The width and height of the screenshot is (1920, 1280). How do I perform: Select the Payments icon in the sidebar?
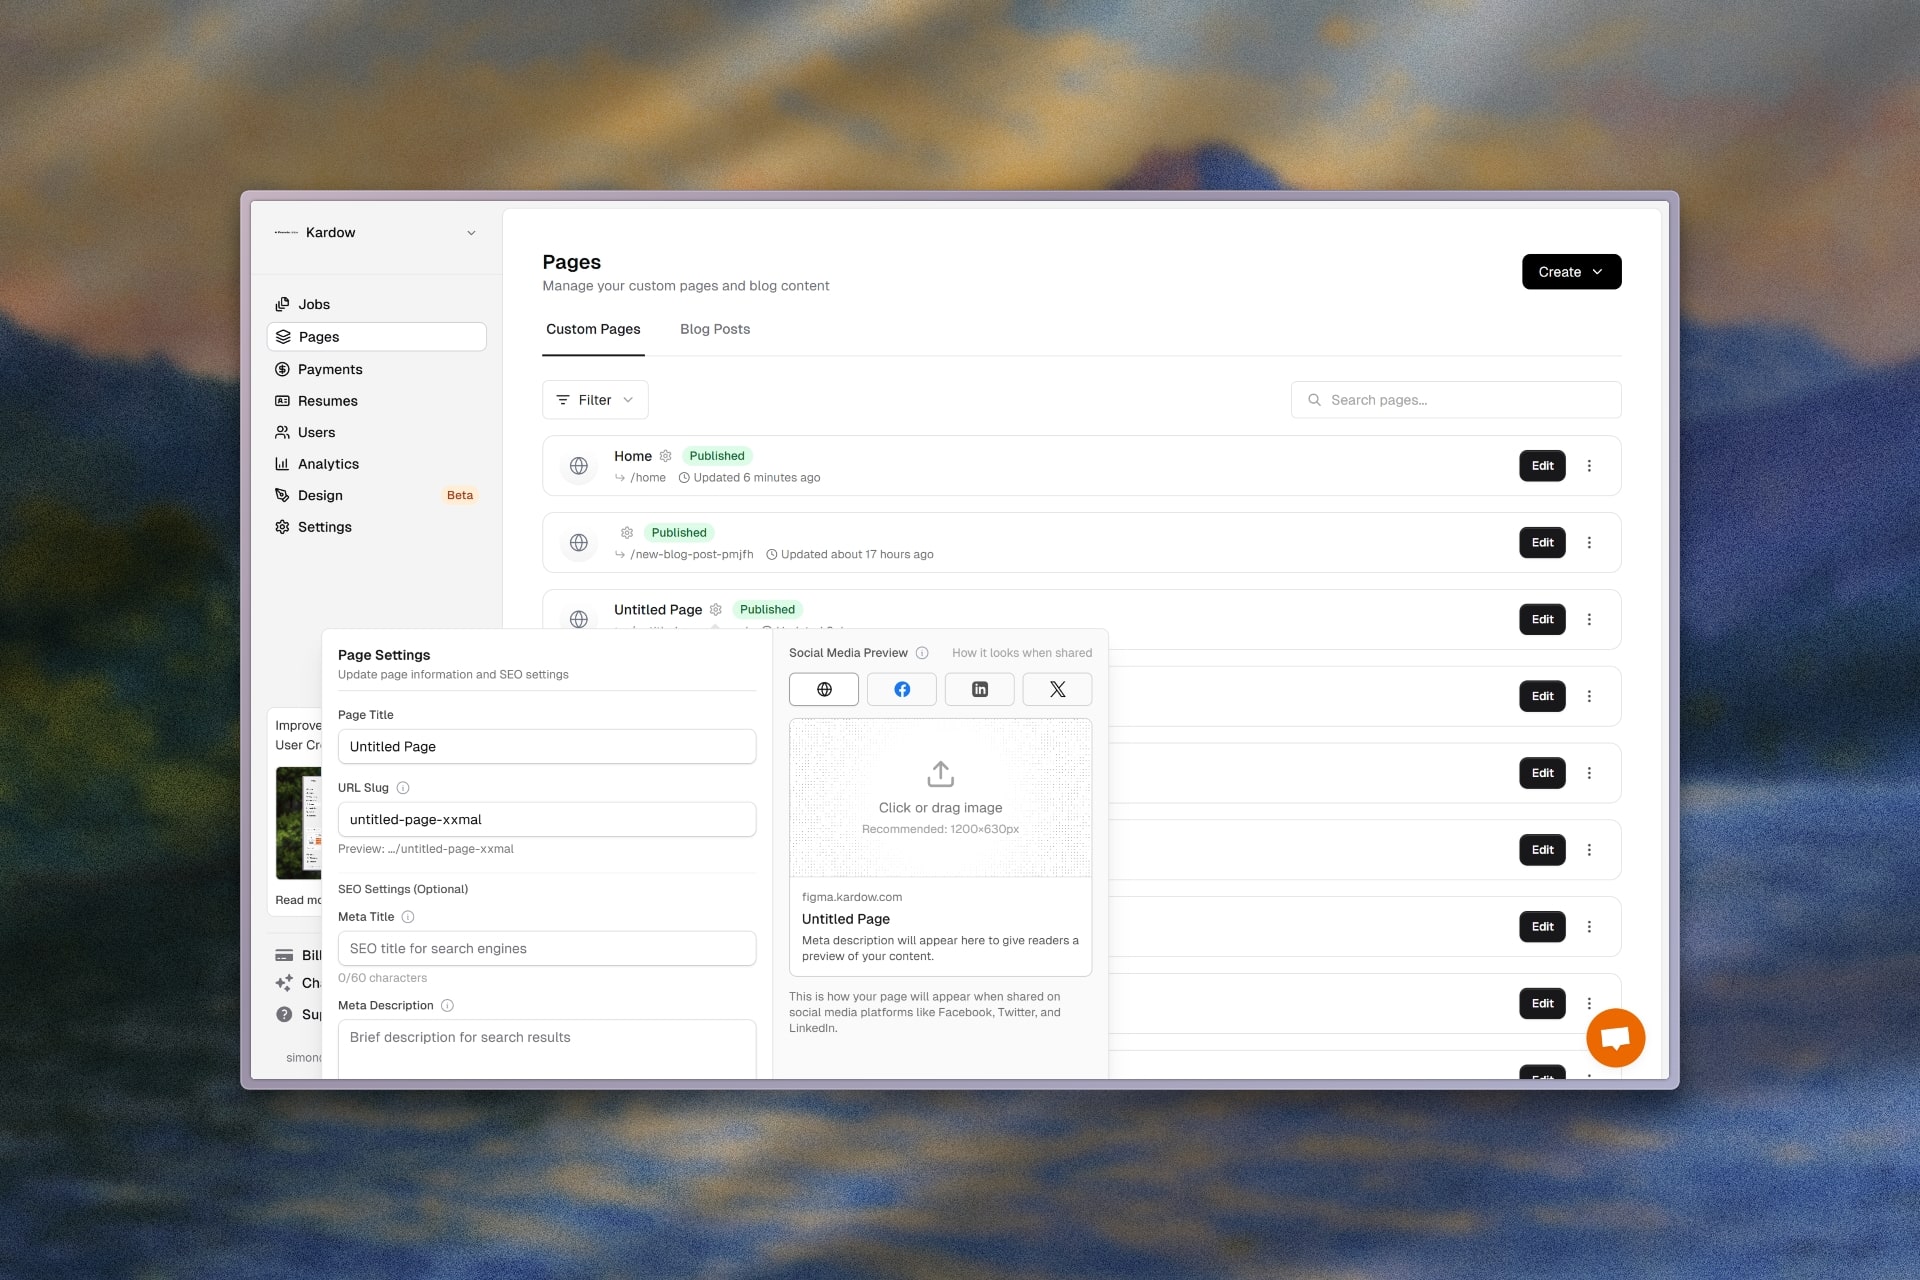283,369
